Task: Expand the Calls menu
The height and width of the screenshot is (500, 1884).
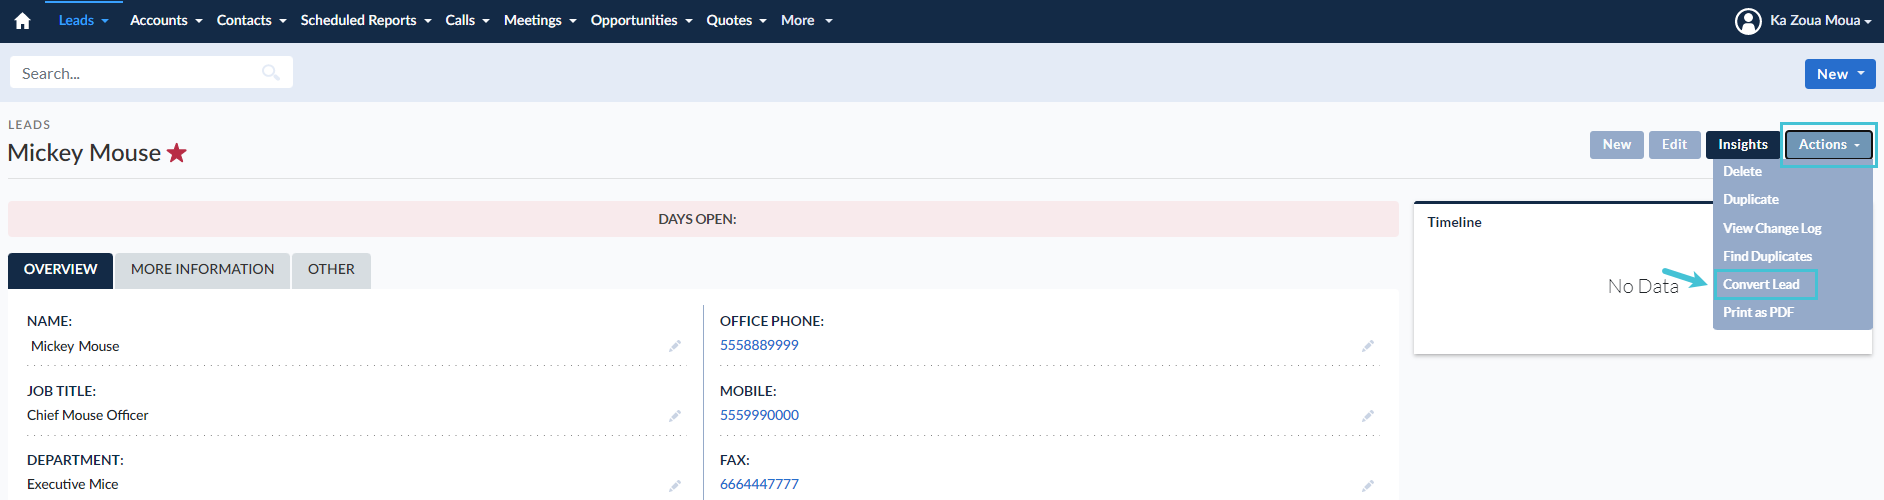Action: pos(467,20)
